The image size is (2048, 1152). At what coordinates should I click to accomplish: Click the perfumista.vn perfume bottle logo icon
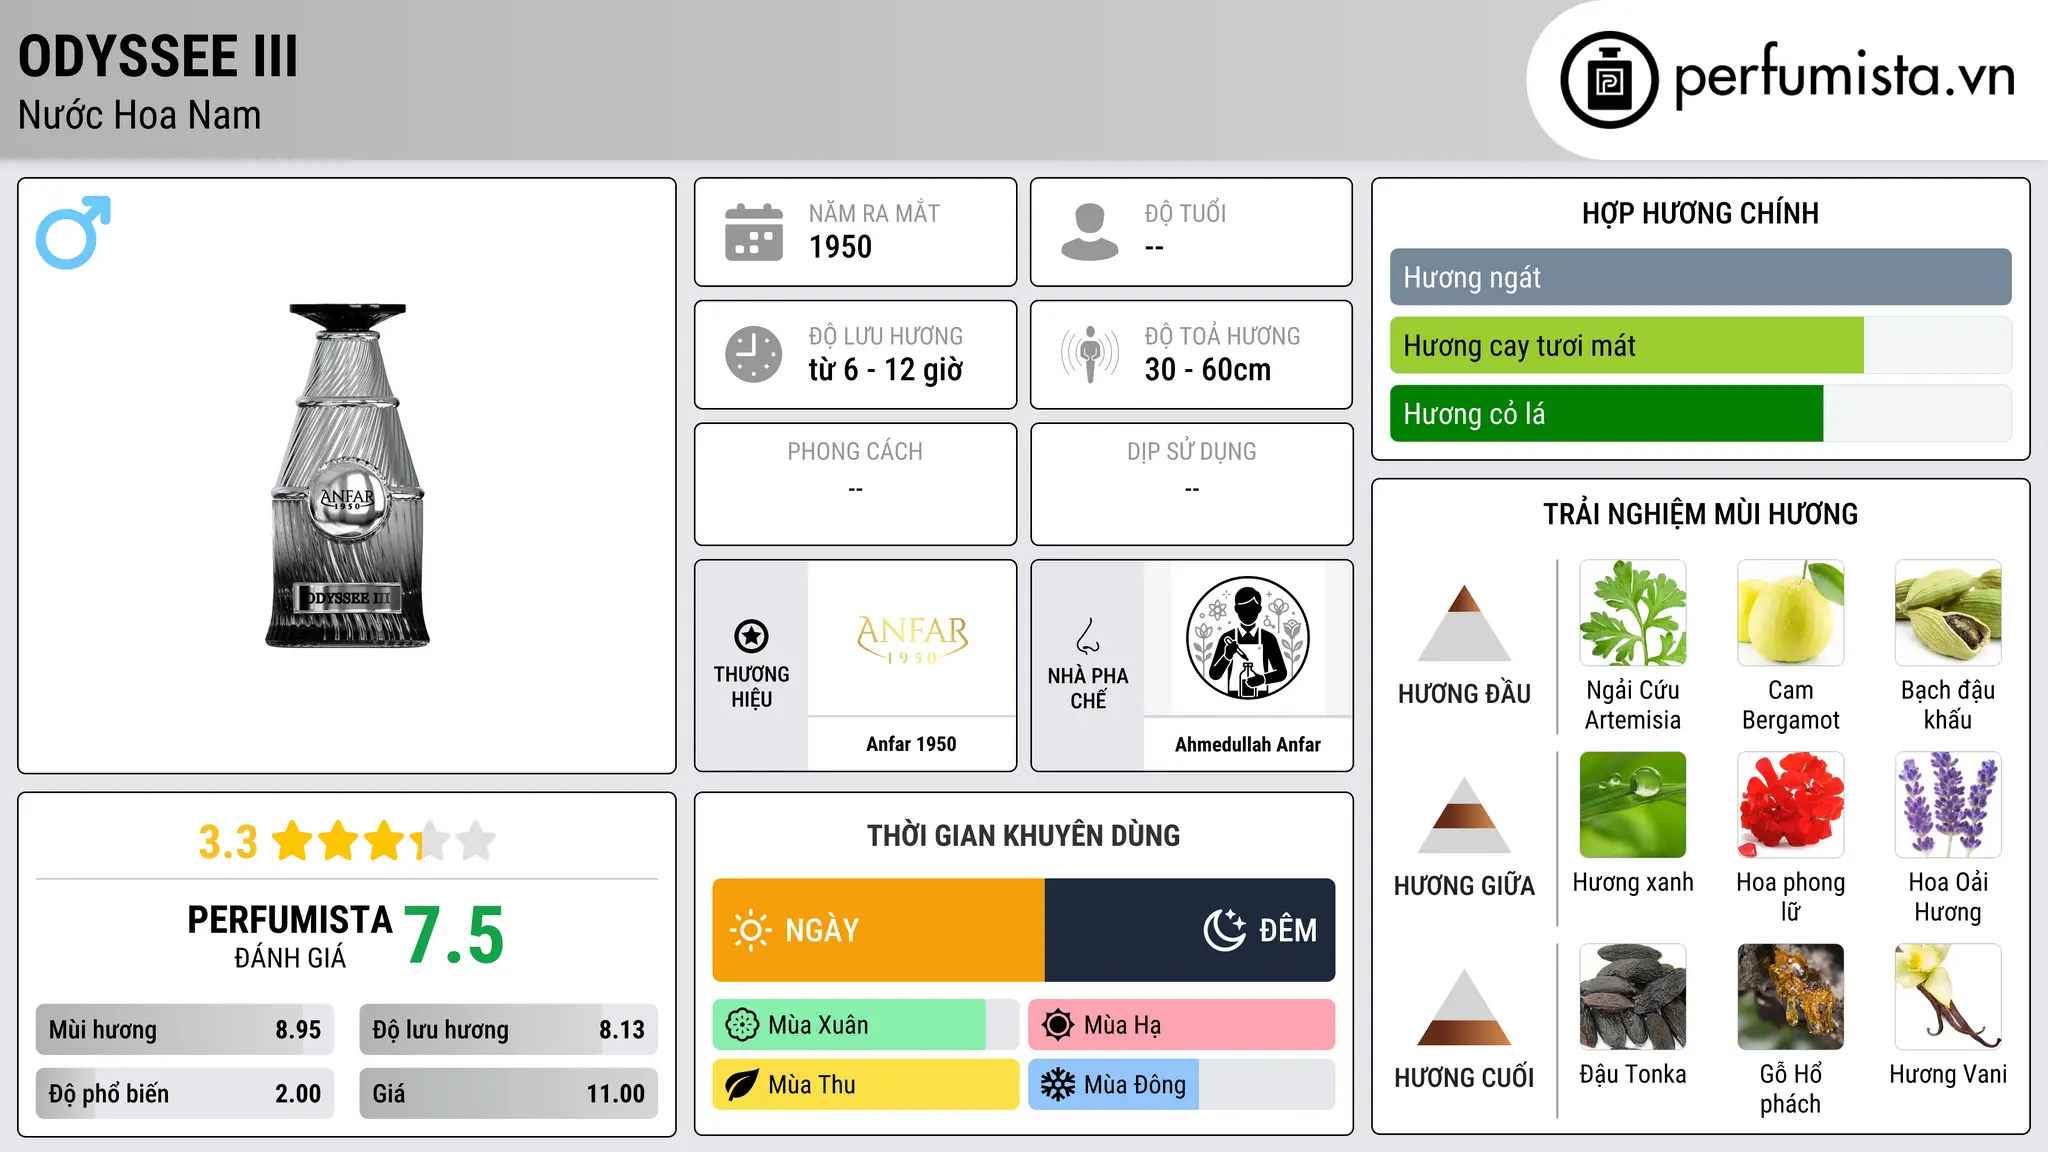click(x=1609, y=80)
